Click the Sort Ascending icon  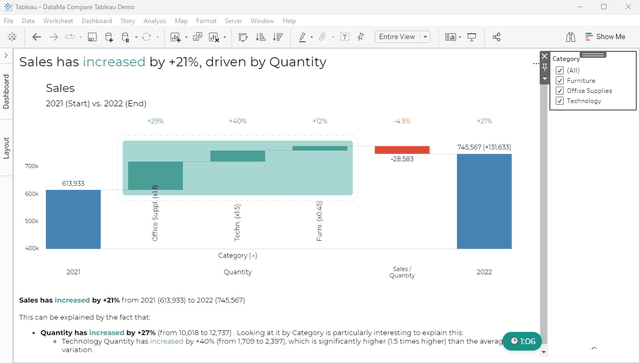click(x=260, y=37)
